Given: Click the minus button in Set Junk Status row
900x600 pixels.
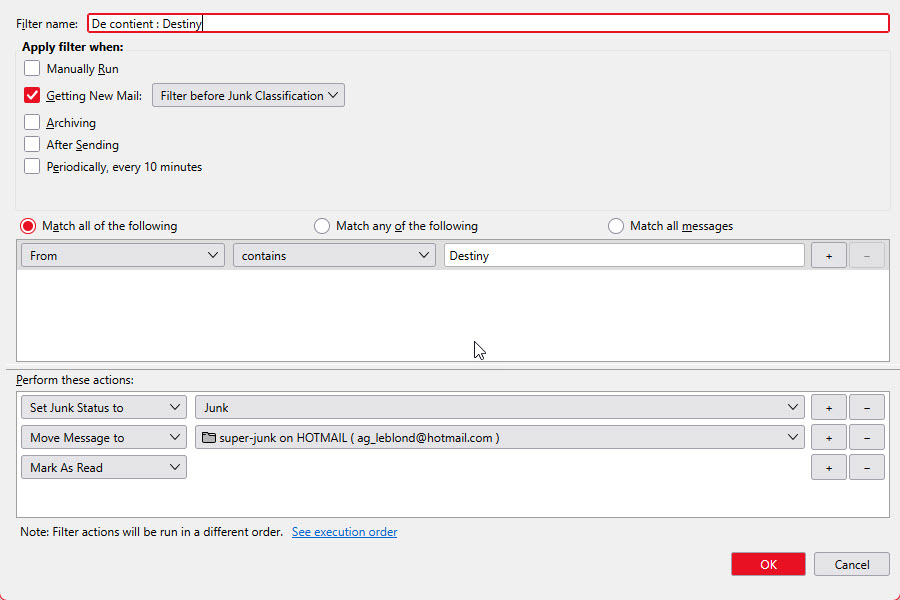Looking at the screenshot, I should (866, 408).
